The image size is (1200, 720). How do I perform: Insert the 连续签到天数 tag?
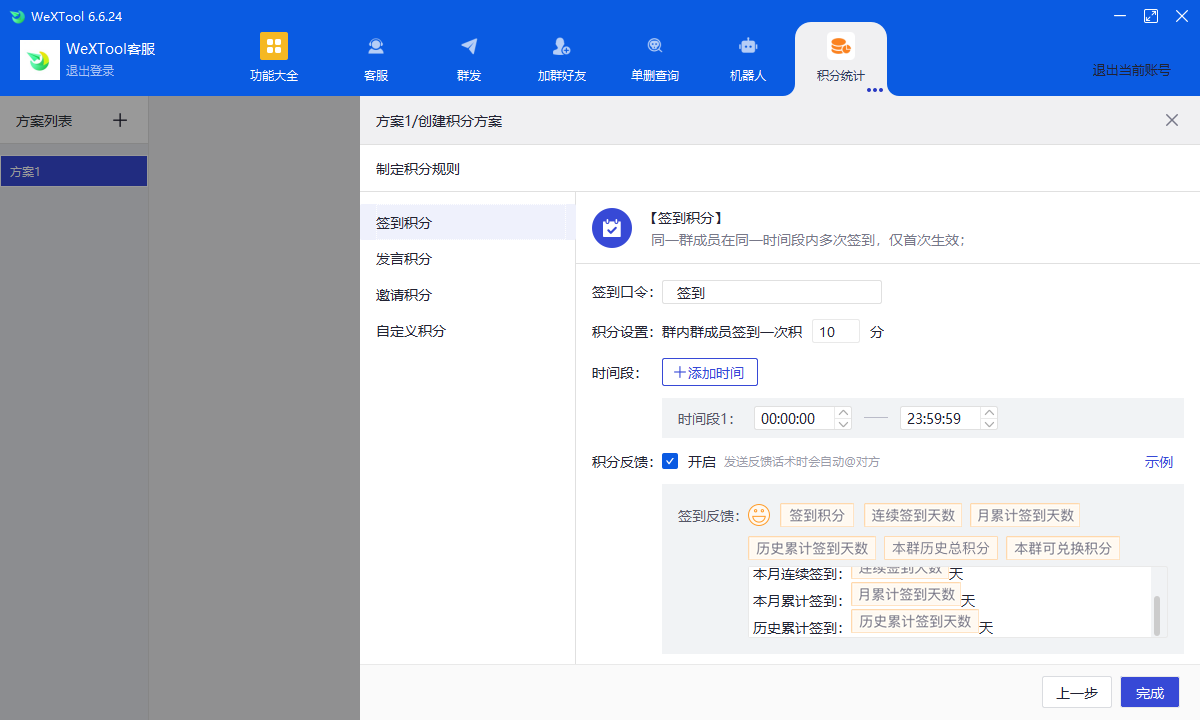(x=912, y=516)
